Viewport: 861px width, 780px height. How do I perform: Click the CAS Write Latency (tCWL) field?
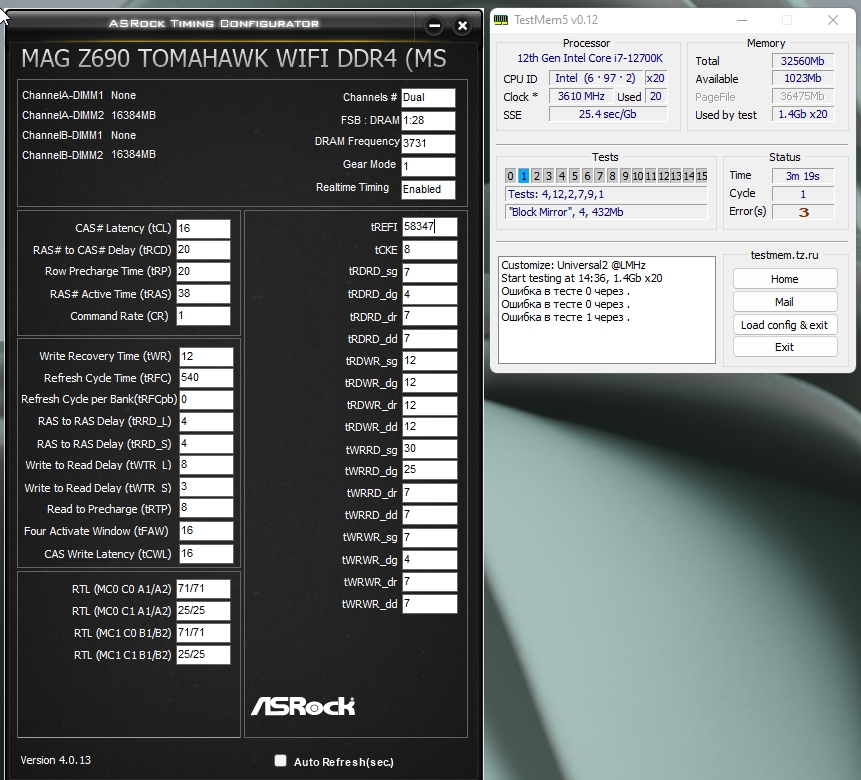tap(206, 553)
